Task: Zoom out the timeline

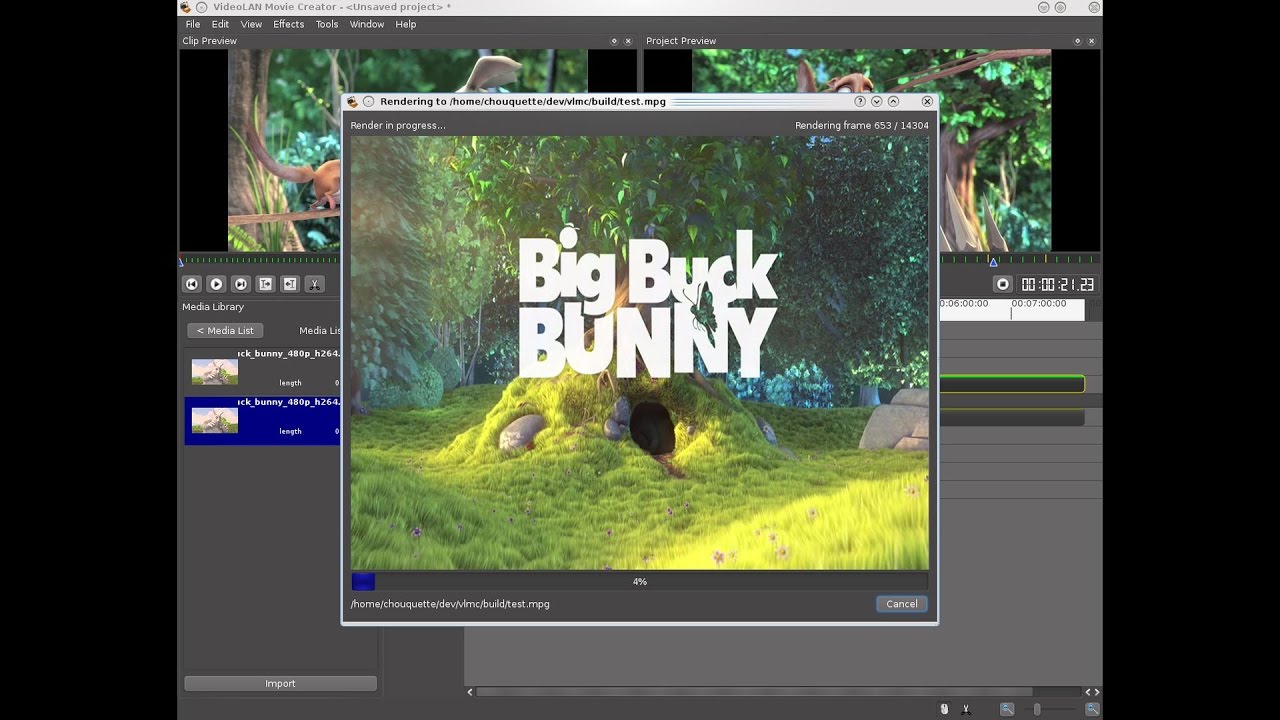Action: [x=1007, y=709]
